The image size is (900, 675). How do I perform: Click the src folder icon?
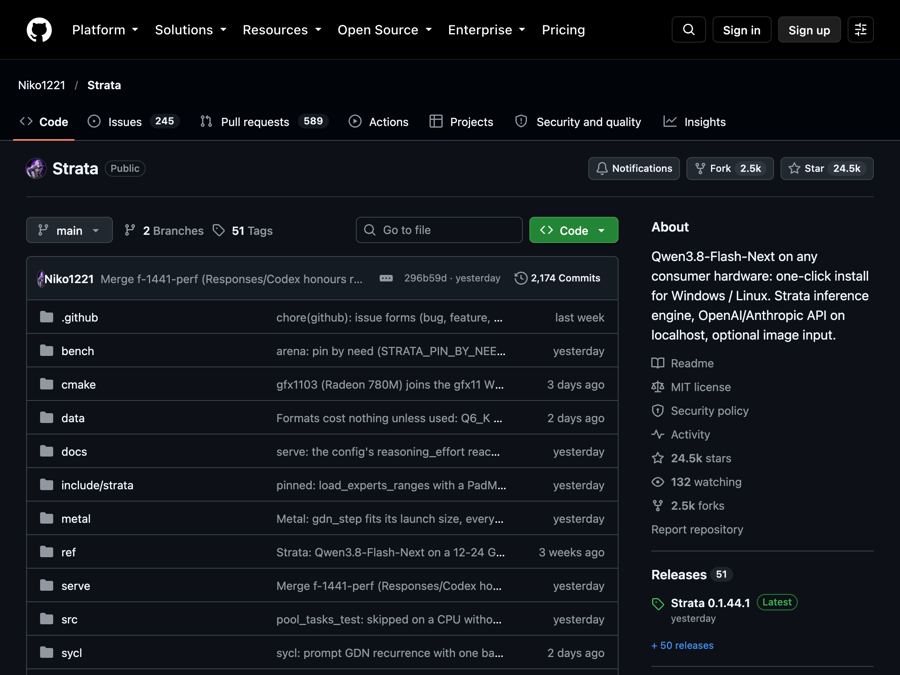pos(46,619)
